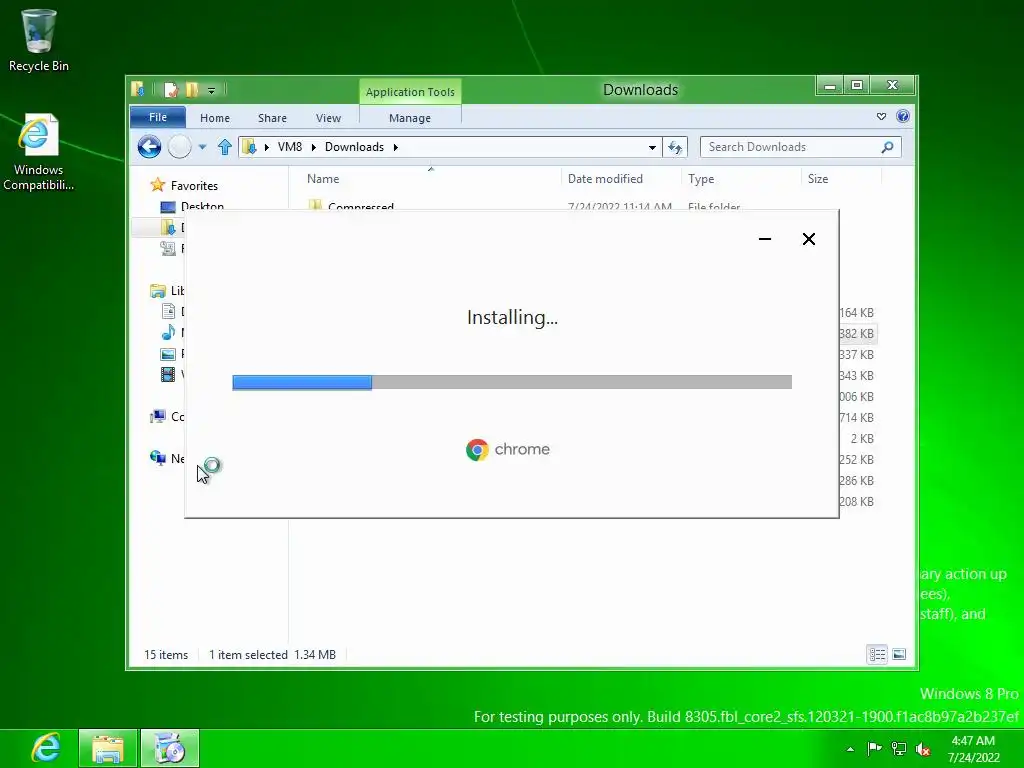Click the muted volume tray icon
1024x768 pixels.
point(923,748)
